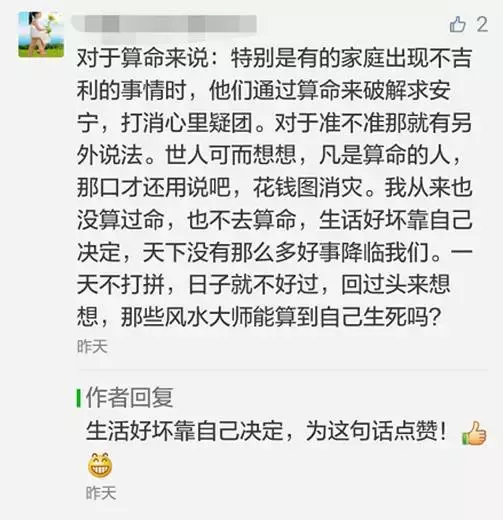Click the line 决定，天下没有那么多好事降临我们

[274, 252]
